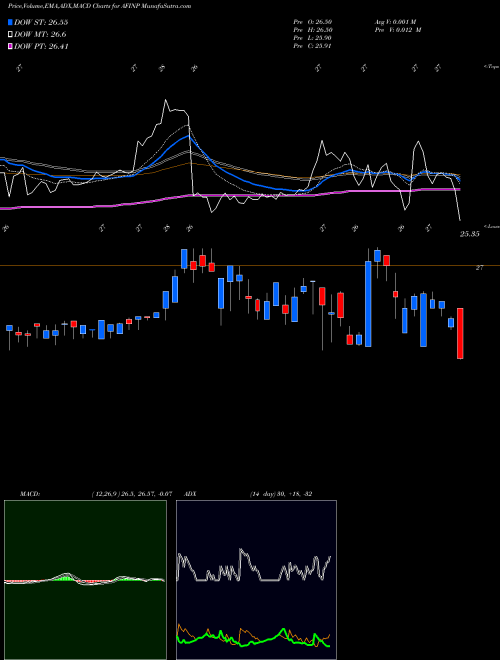Open the ADX indicator chart panel
This screenshot has height=660, width=500.
[256, 580]
